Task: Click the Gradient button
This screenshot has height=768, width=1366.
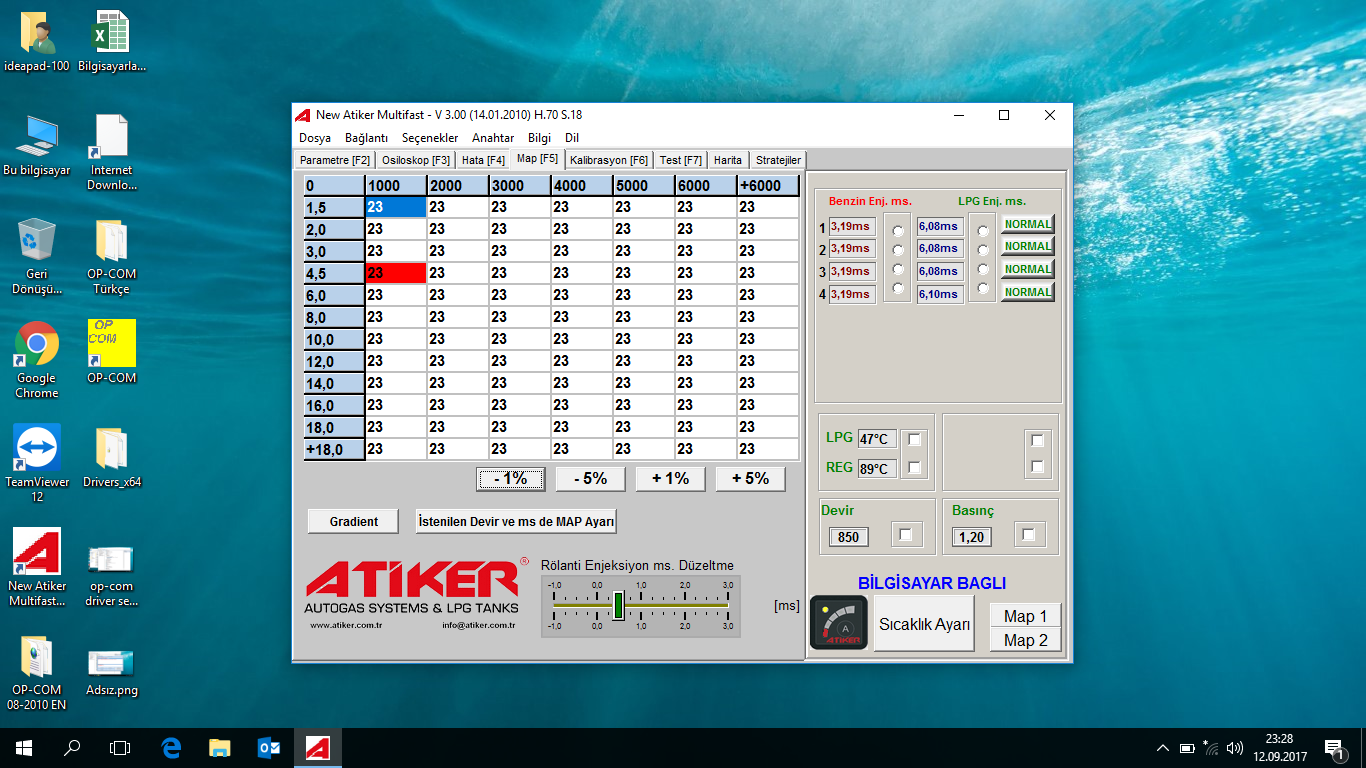Action: click(354, 521)
